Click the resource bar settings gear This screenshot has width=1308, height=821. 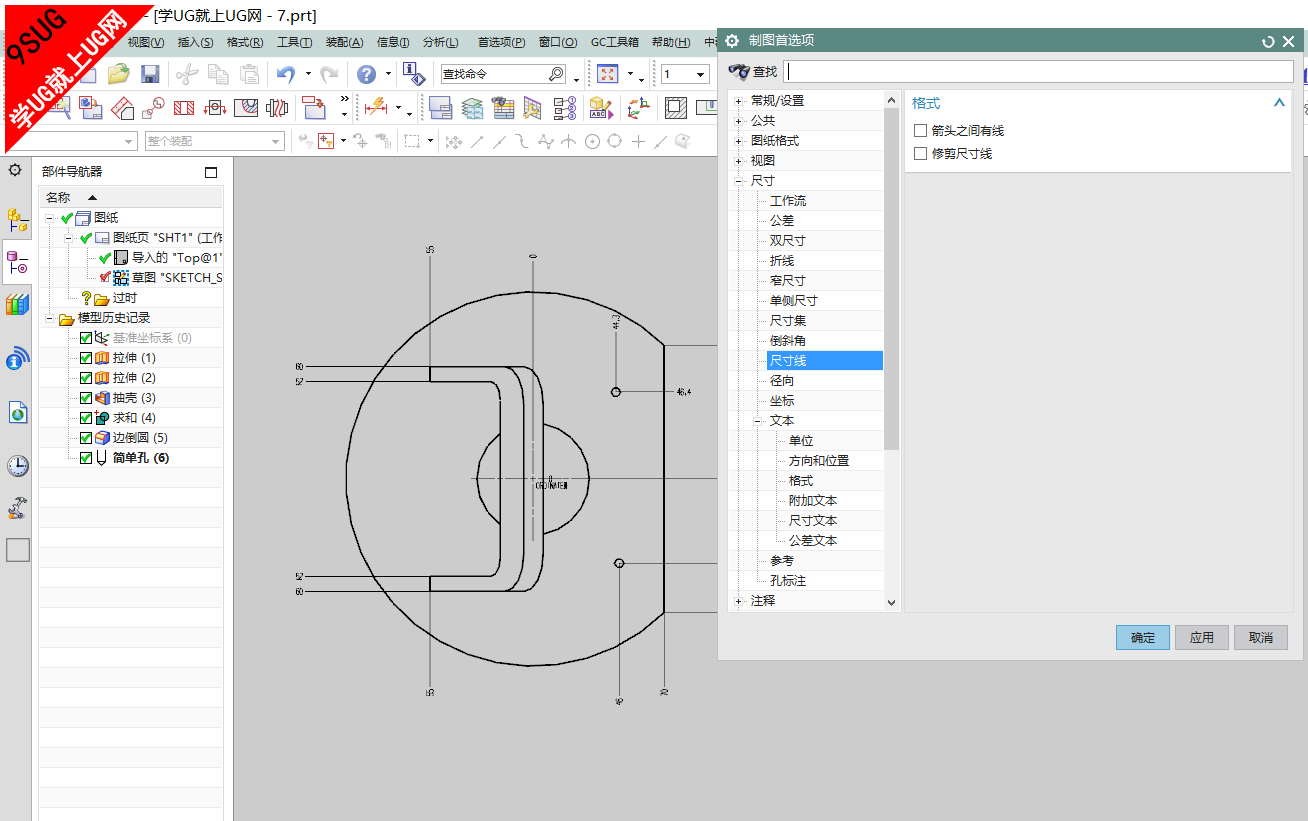point(15,170)
